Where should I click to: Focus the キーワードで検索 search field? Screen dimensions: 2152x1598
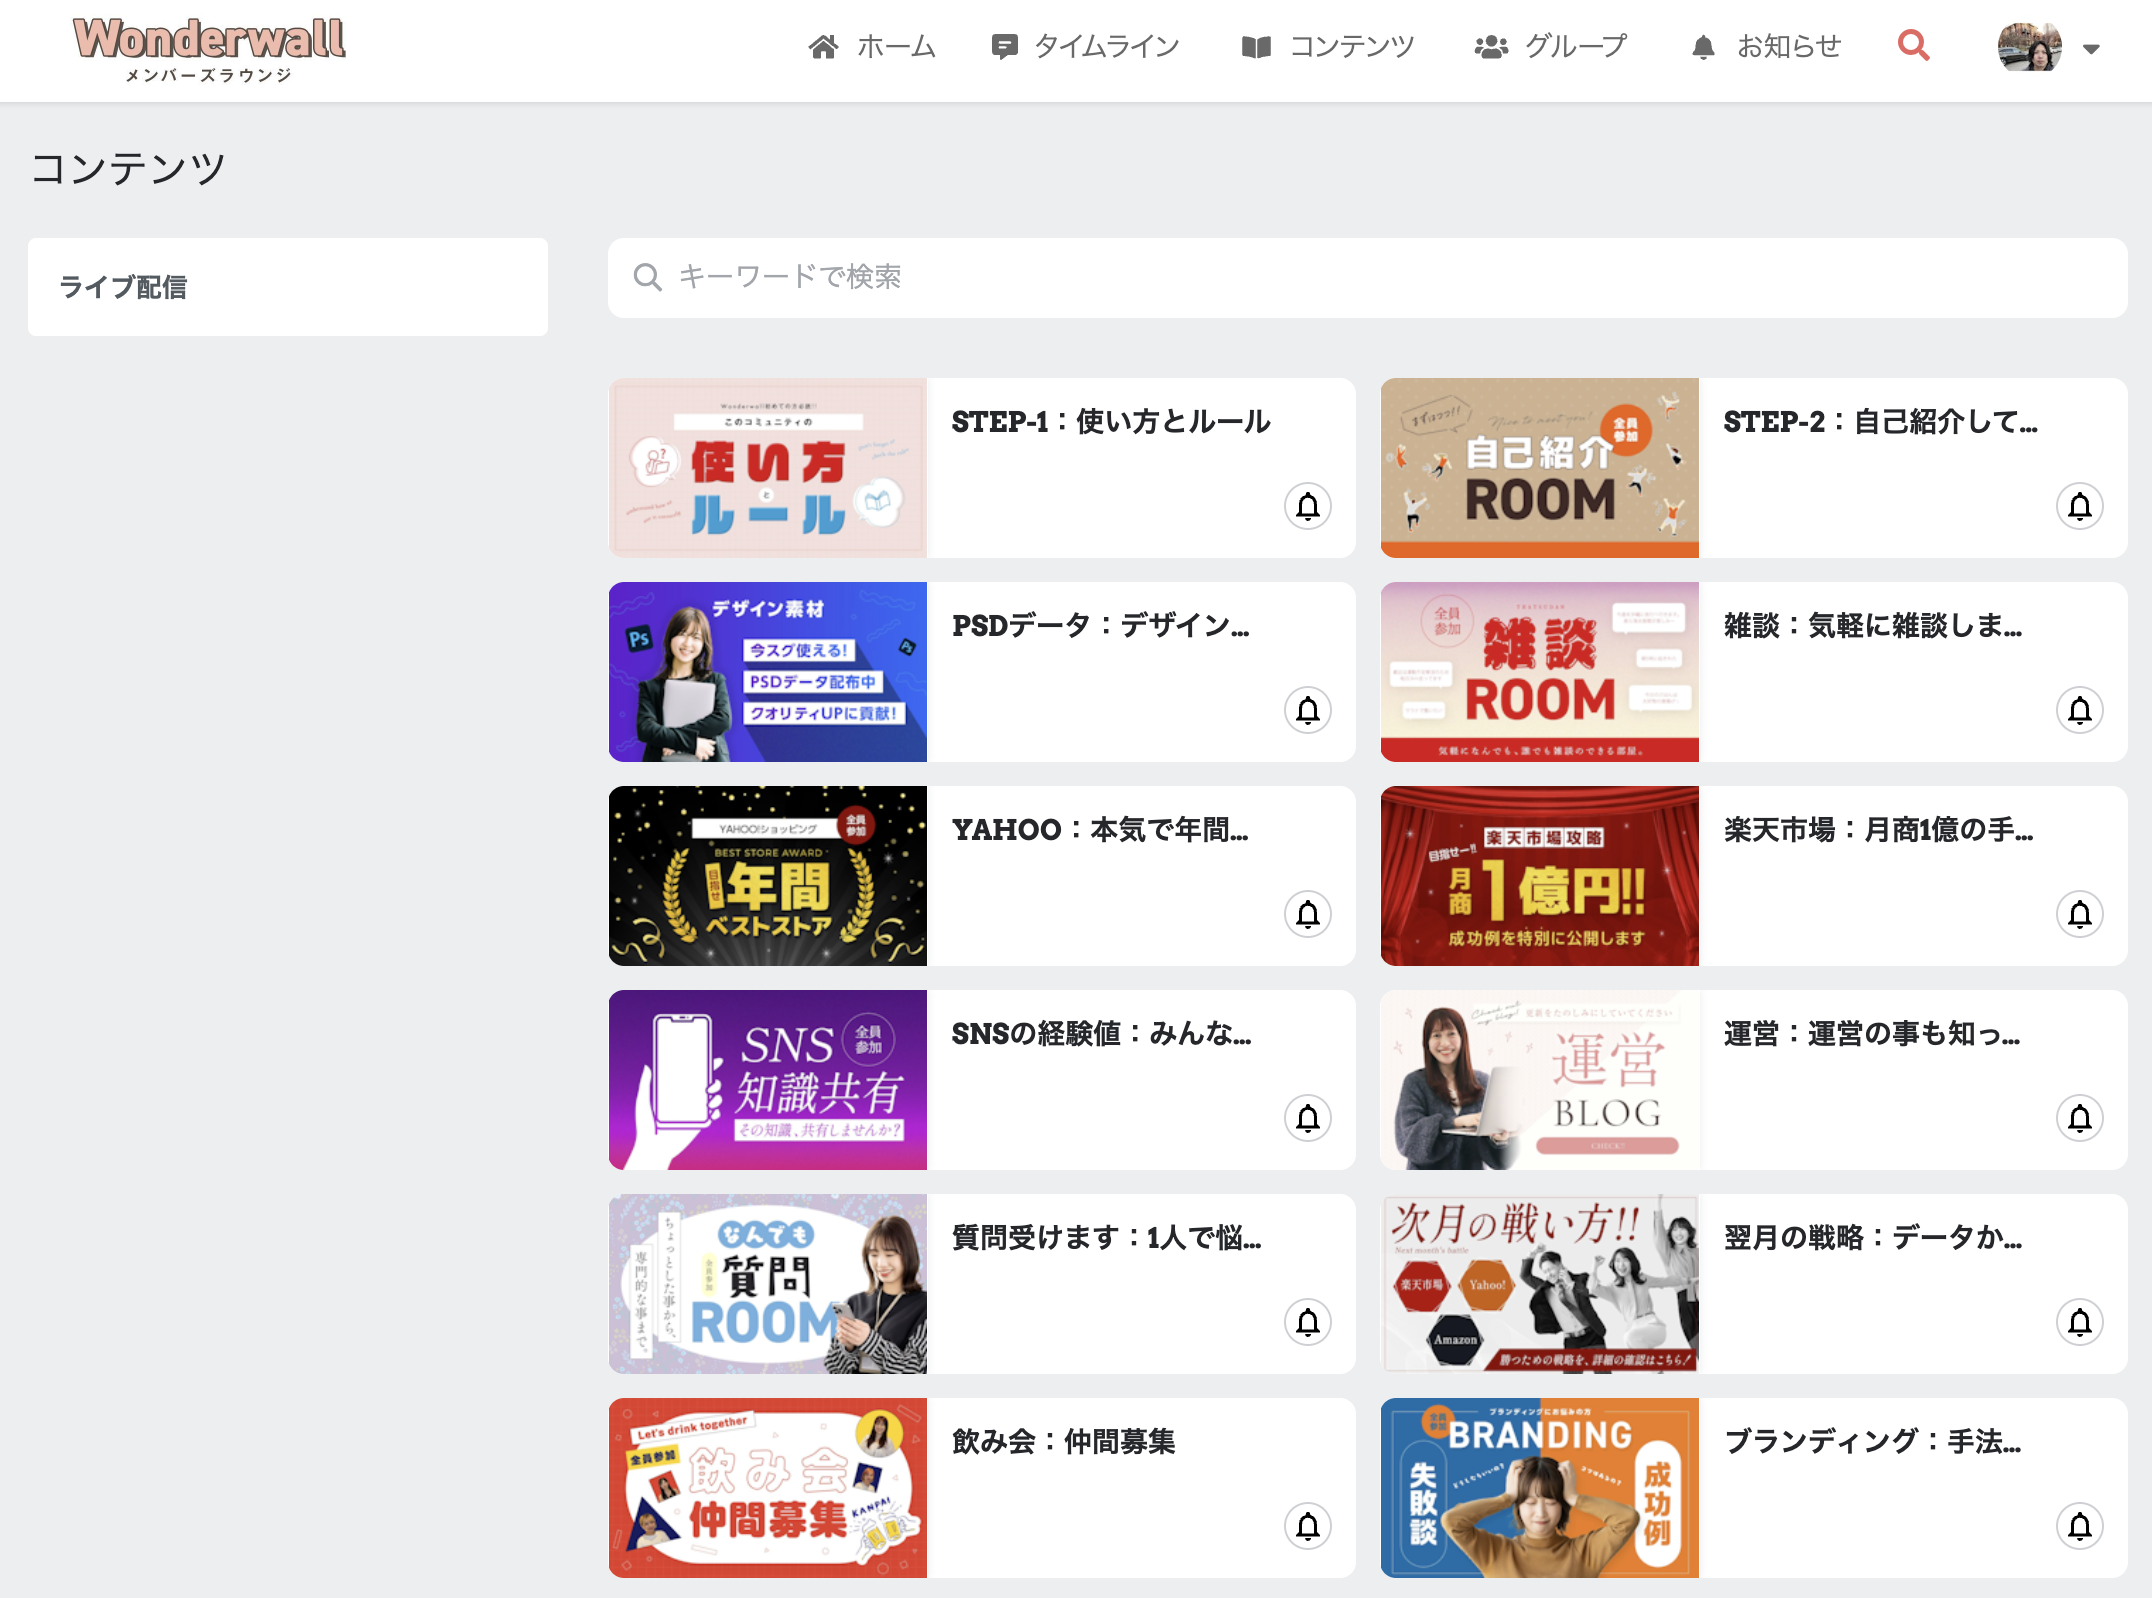[x=1366, y=277]
